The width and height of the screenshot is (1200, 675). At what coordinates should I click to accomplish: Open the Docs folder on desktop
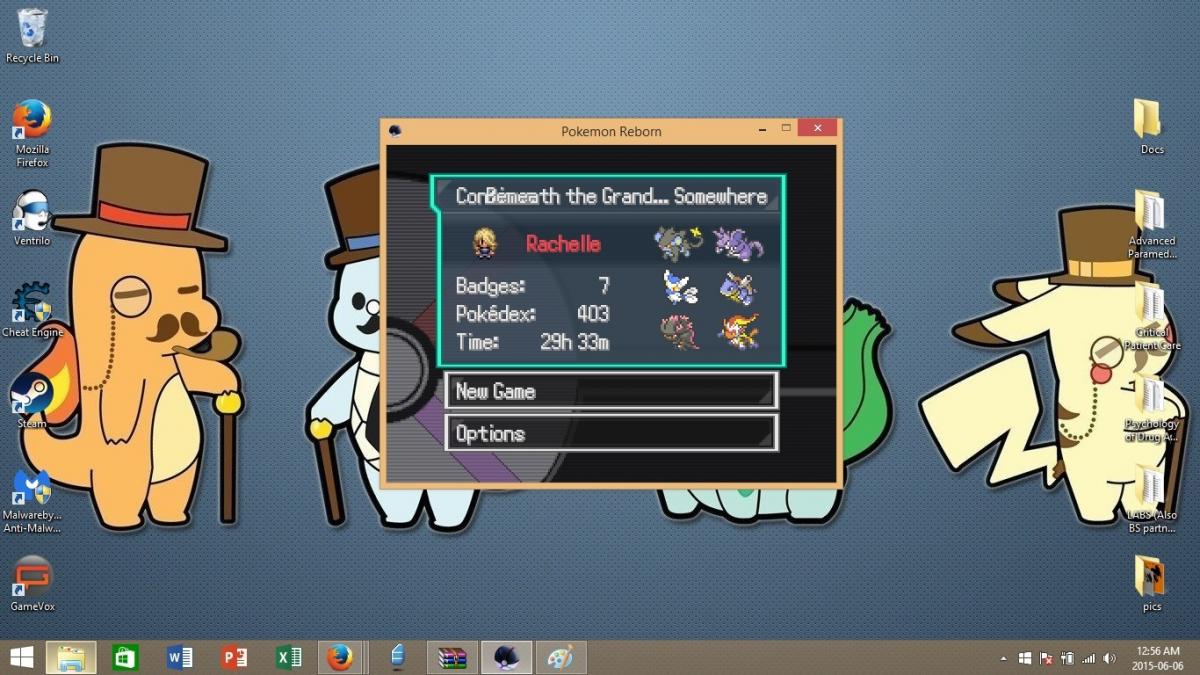[x=1151, y=120]
